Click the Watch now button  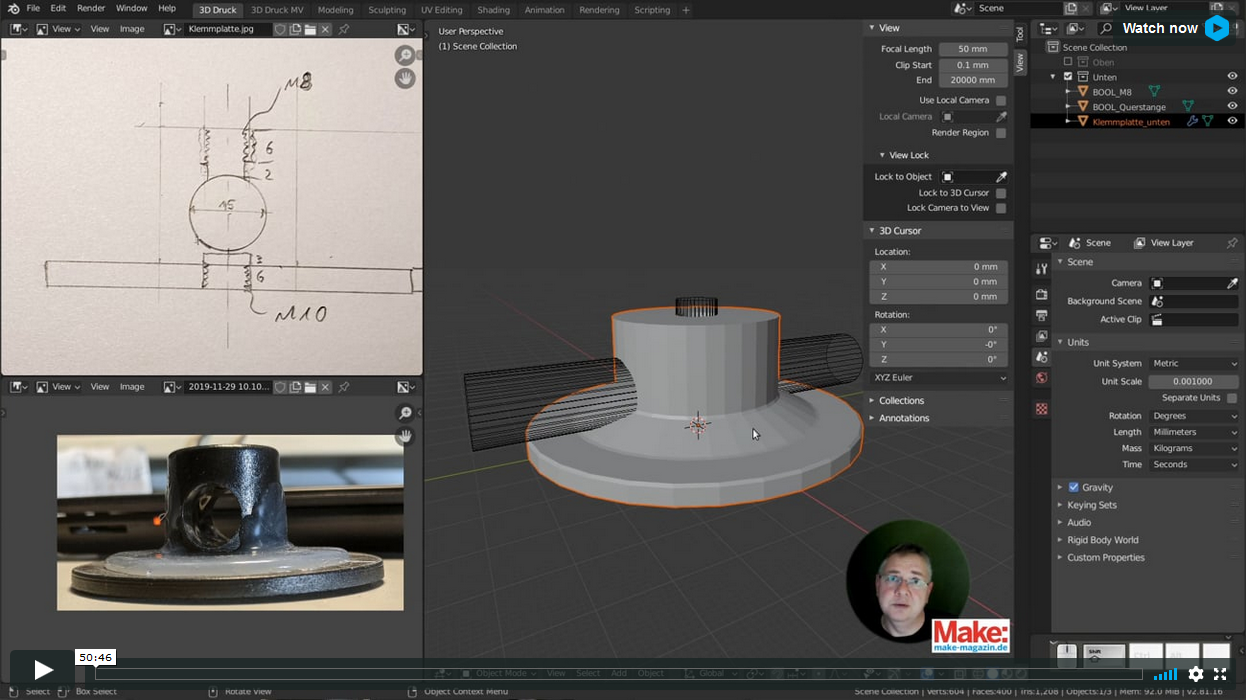[1173, 28]
